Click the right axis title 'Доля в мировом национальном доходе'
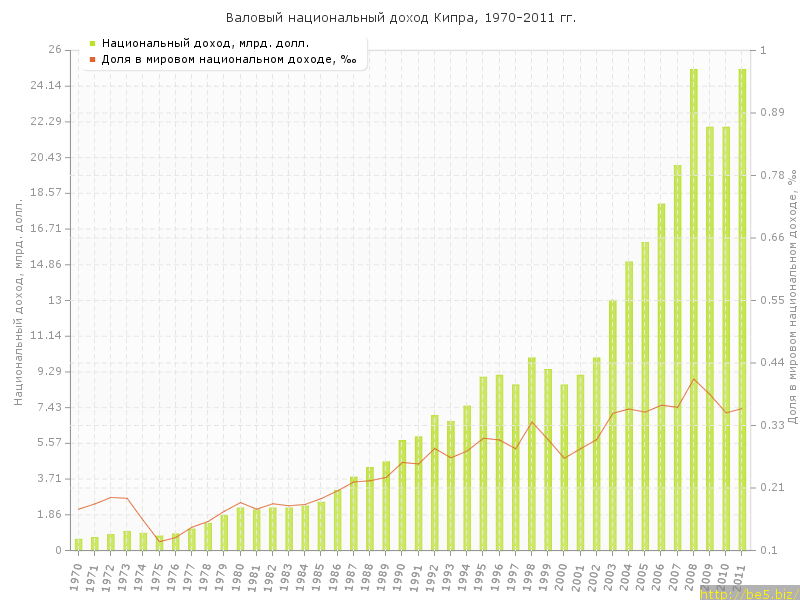Screen dimensions: 800x600 (791, 295)
